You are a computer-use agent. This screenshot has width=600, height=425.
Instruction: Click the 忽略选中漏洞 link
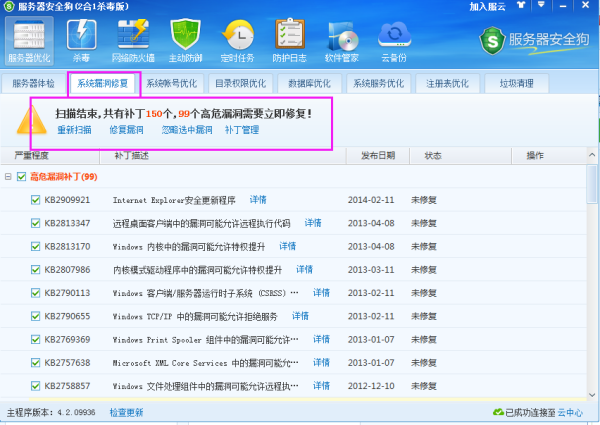coord(187,130)
